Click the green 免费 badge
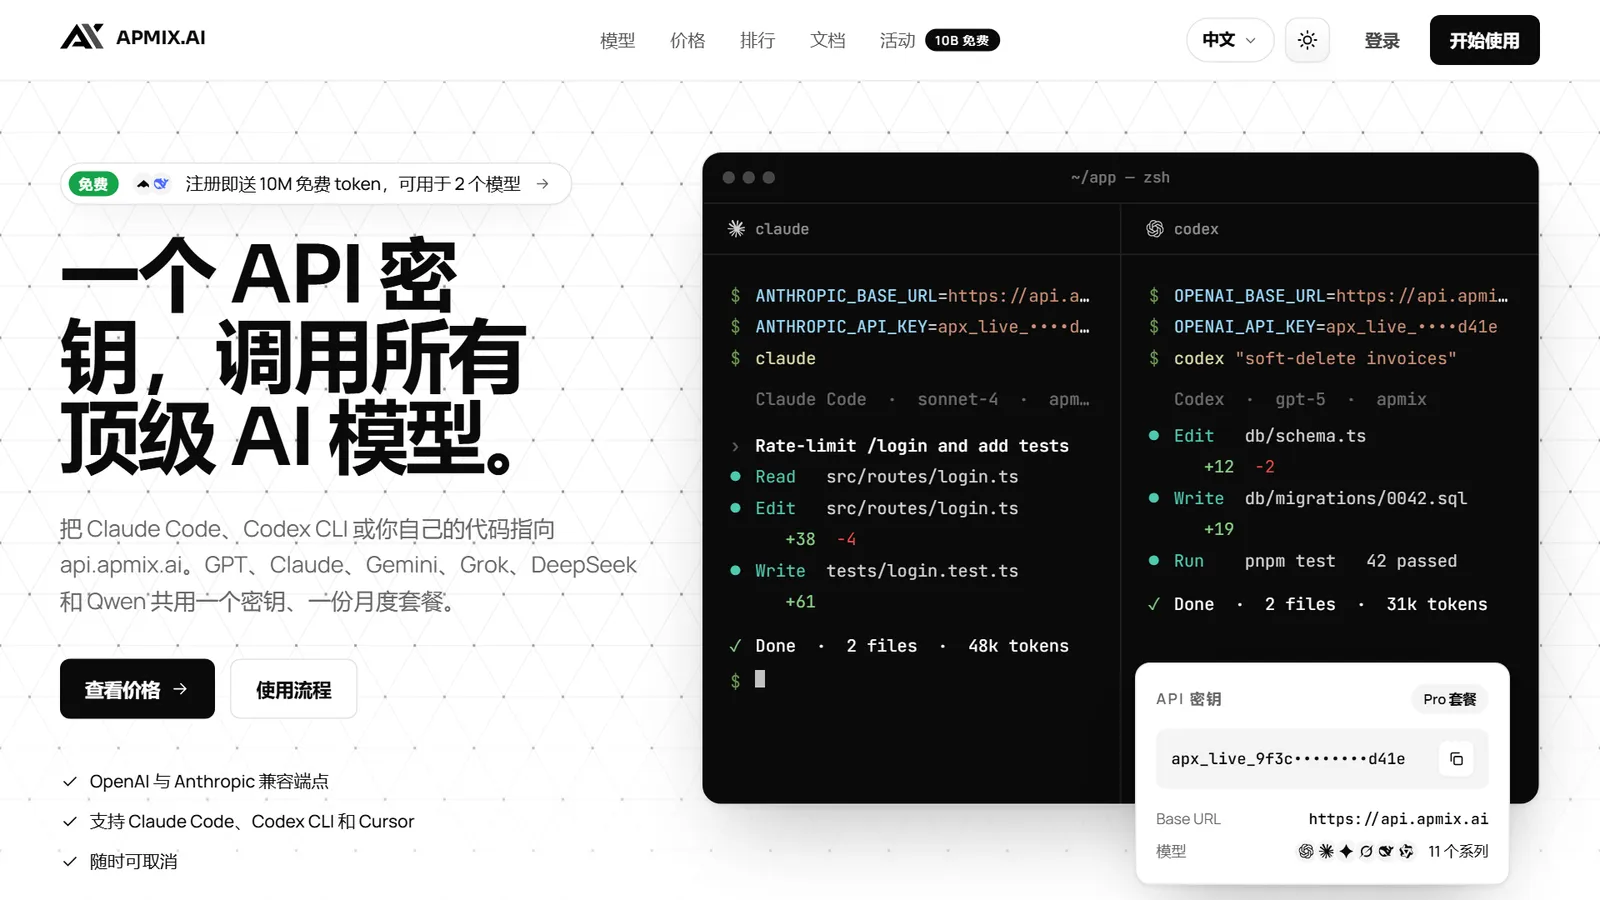 pyautogui.click(x=93, y=184)
